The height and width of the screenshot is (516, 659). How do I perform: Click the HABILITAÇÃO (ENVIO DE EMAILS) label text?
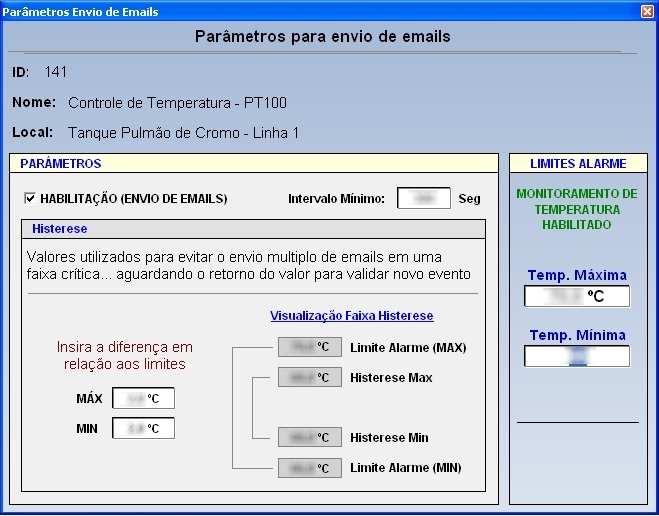(134, 198)
